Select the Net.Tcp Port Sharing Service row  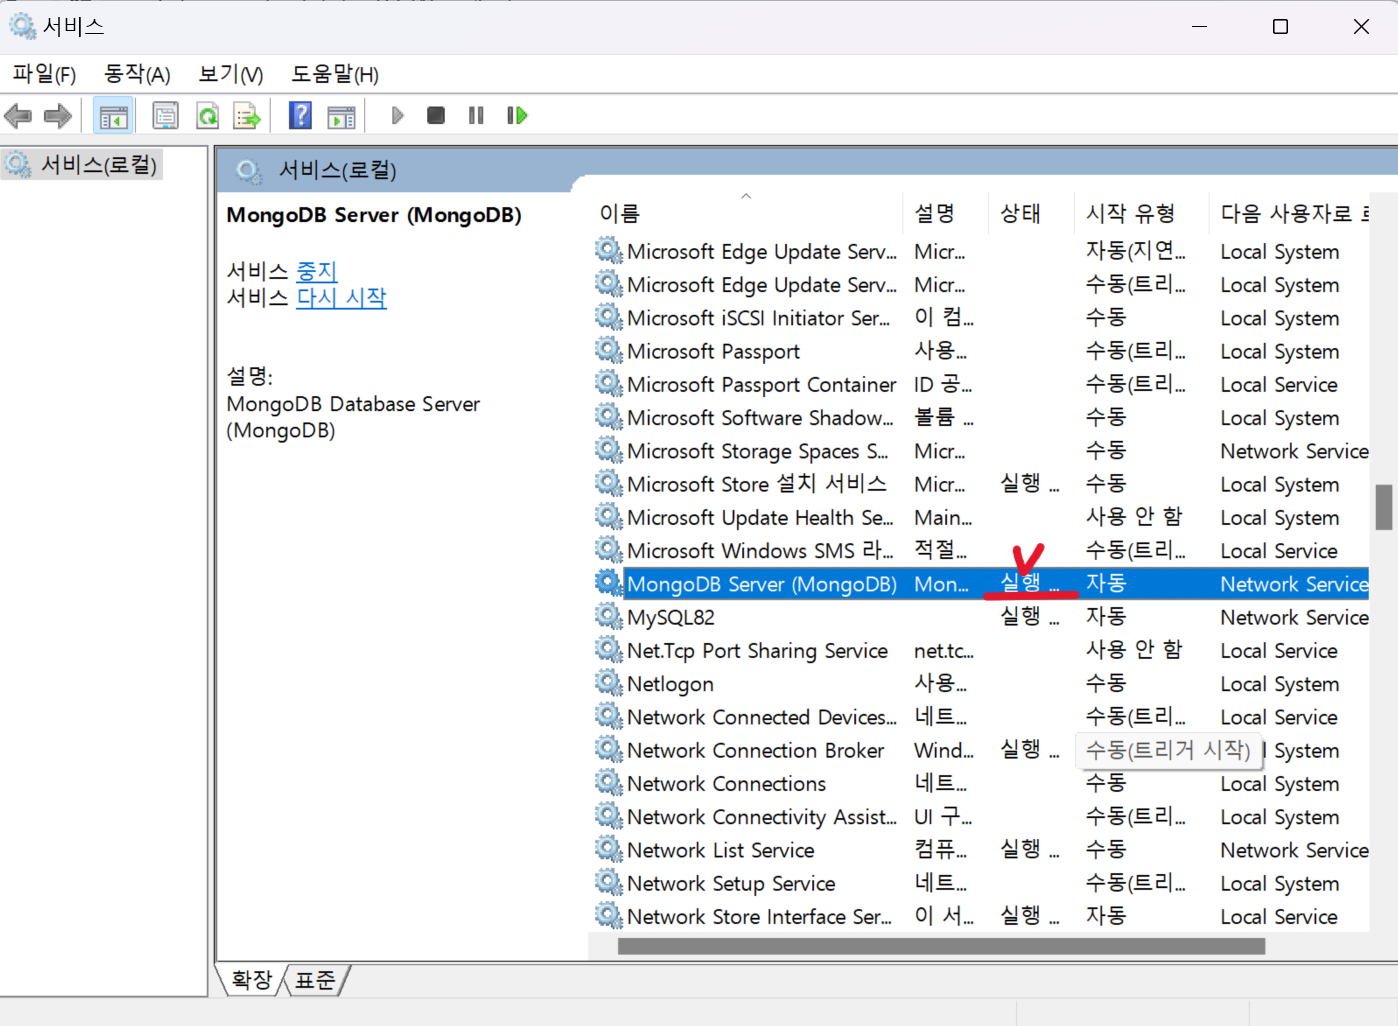(x=981, y=650)
